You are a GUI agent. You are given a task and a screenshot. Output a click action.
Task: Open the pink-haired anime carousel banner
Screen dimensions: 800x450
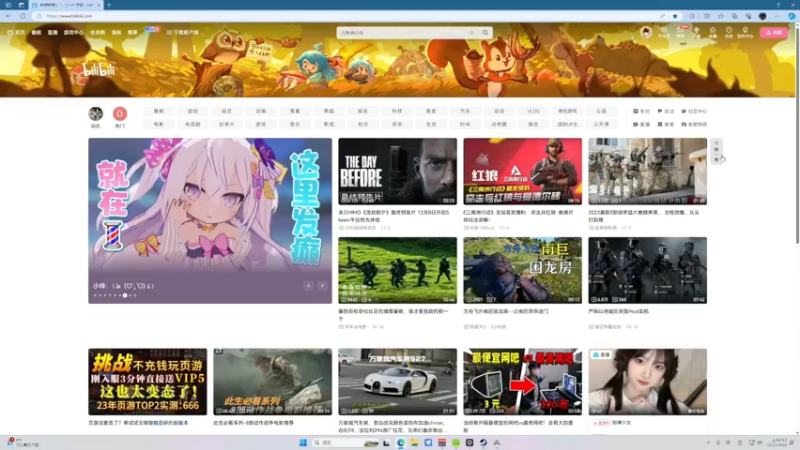coord(210,220)
